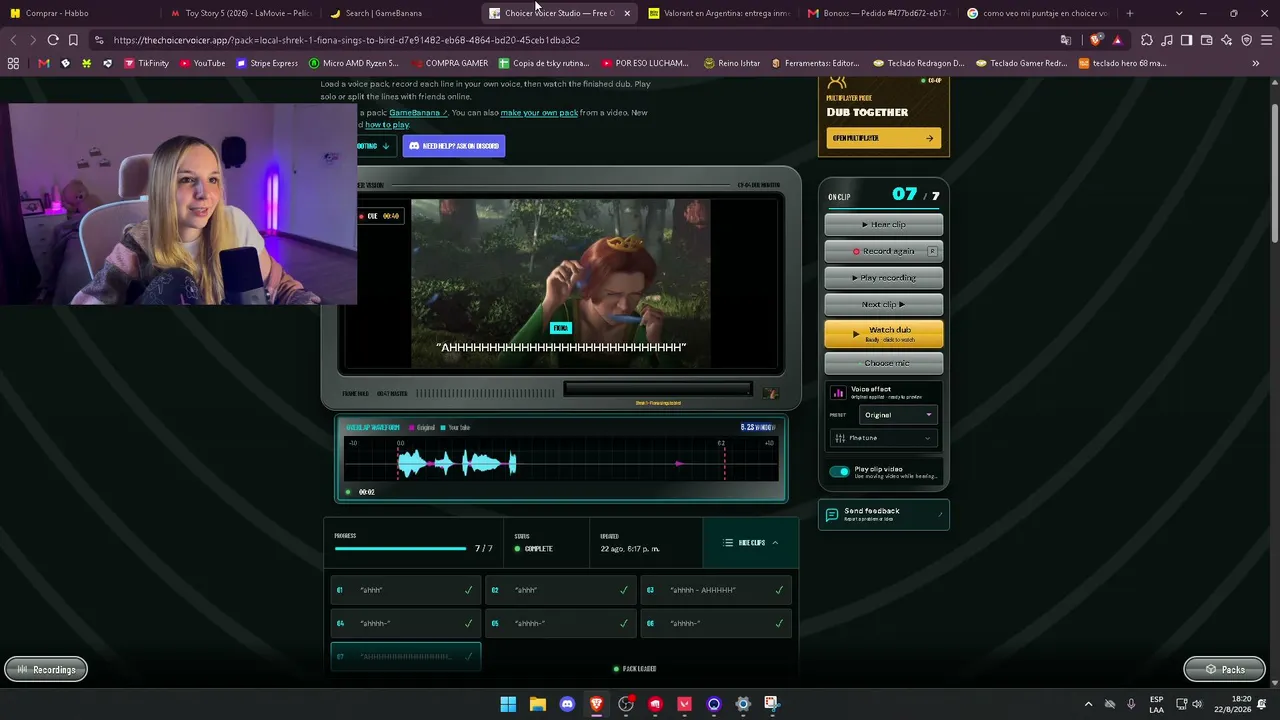Switch to the Valorant en Argentina tab
The image size is (1280, 720).
pos(718,13)
